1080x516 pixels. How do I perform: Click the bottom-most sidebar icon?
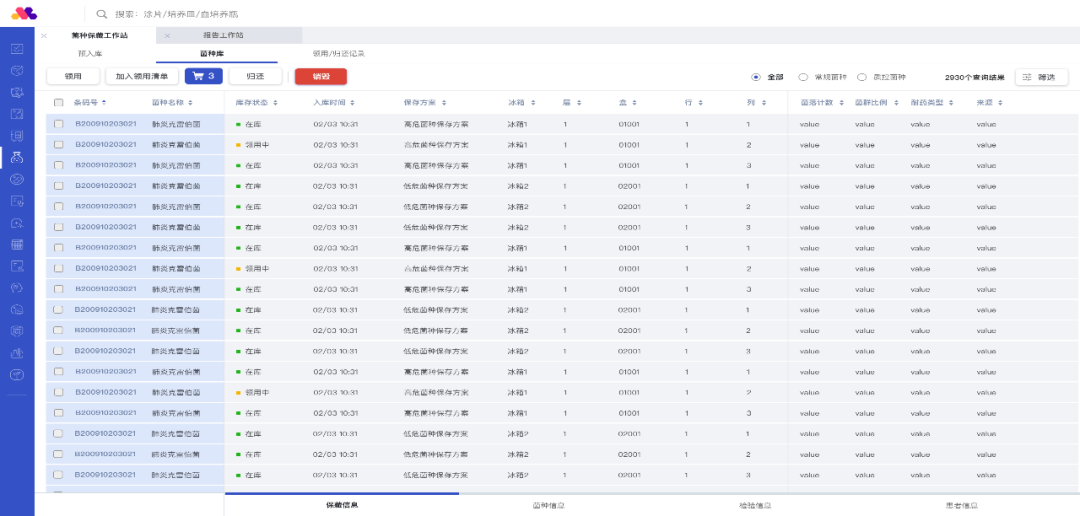click(17, 374)
